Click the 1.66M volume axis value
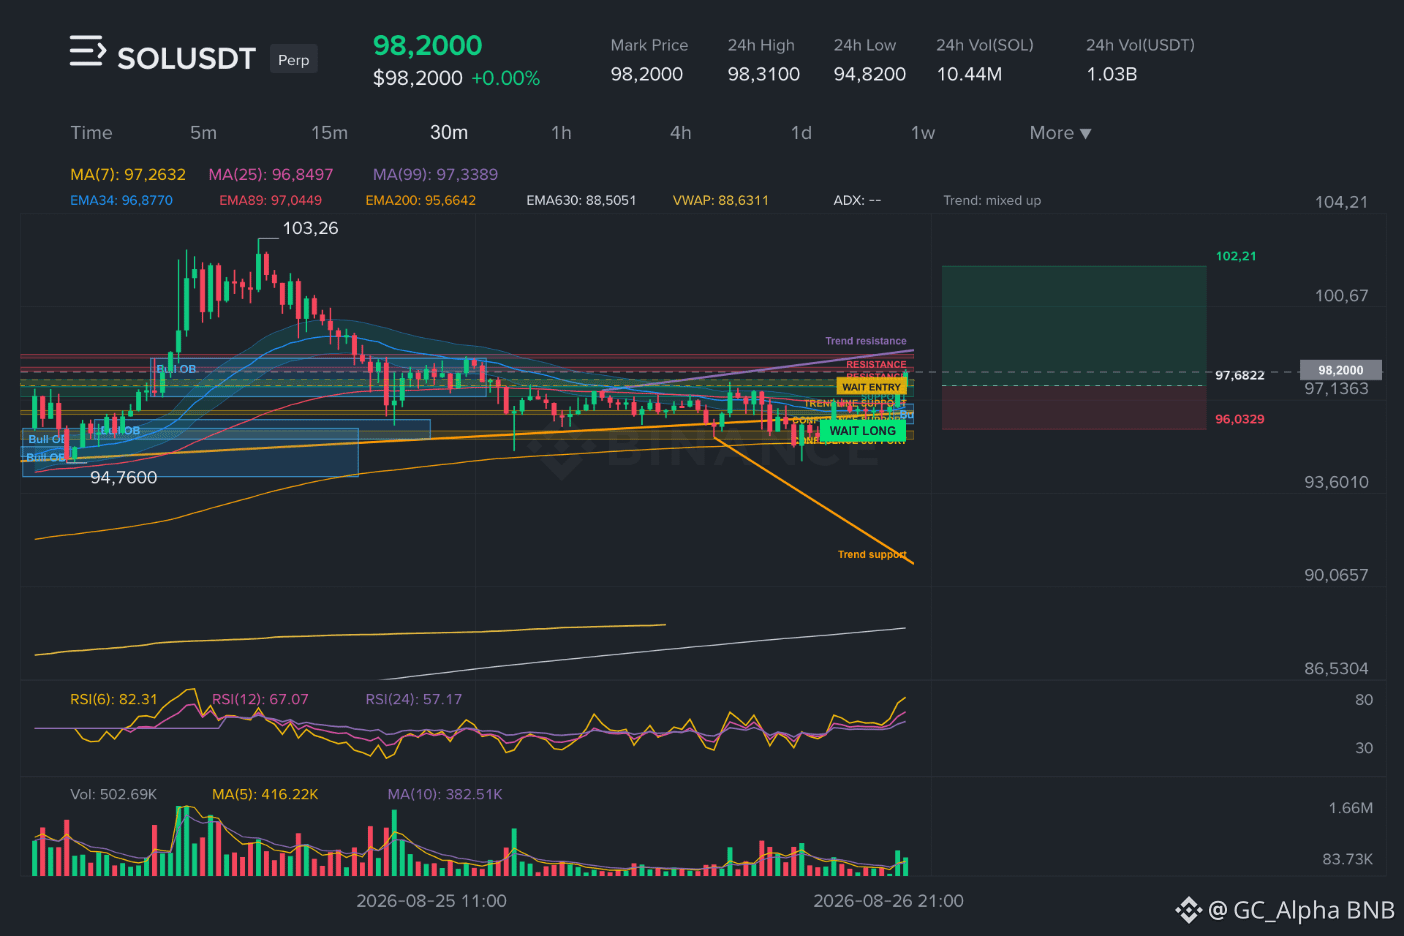The image size is (1404, 936). 1351,808
